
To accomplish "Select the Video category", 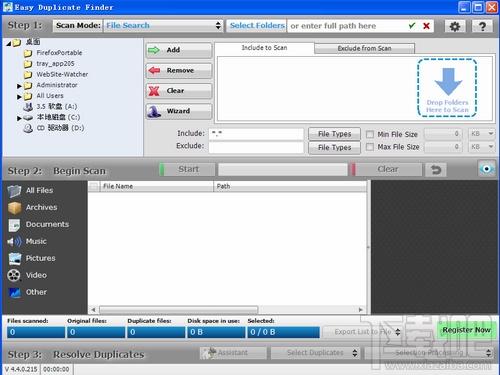I will click(27, 275).
